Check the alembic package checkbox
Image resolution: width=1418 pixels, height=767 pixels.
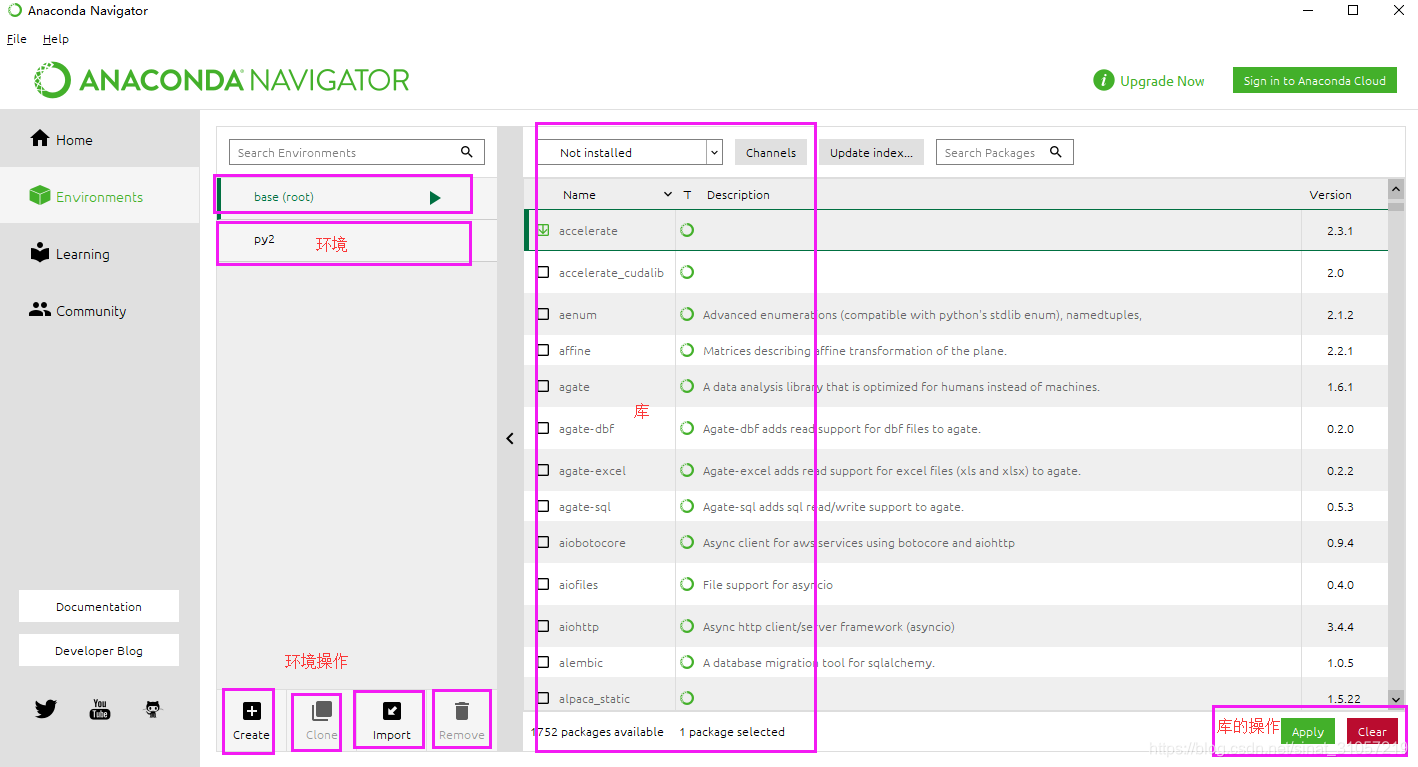point(544,662)
